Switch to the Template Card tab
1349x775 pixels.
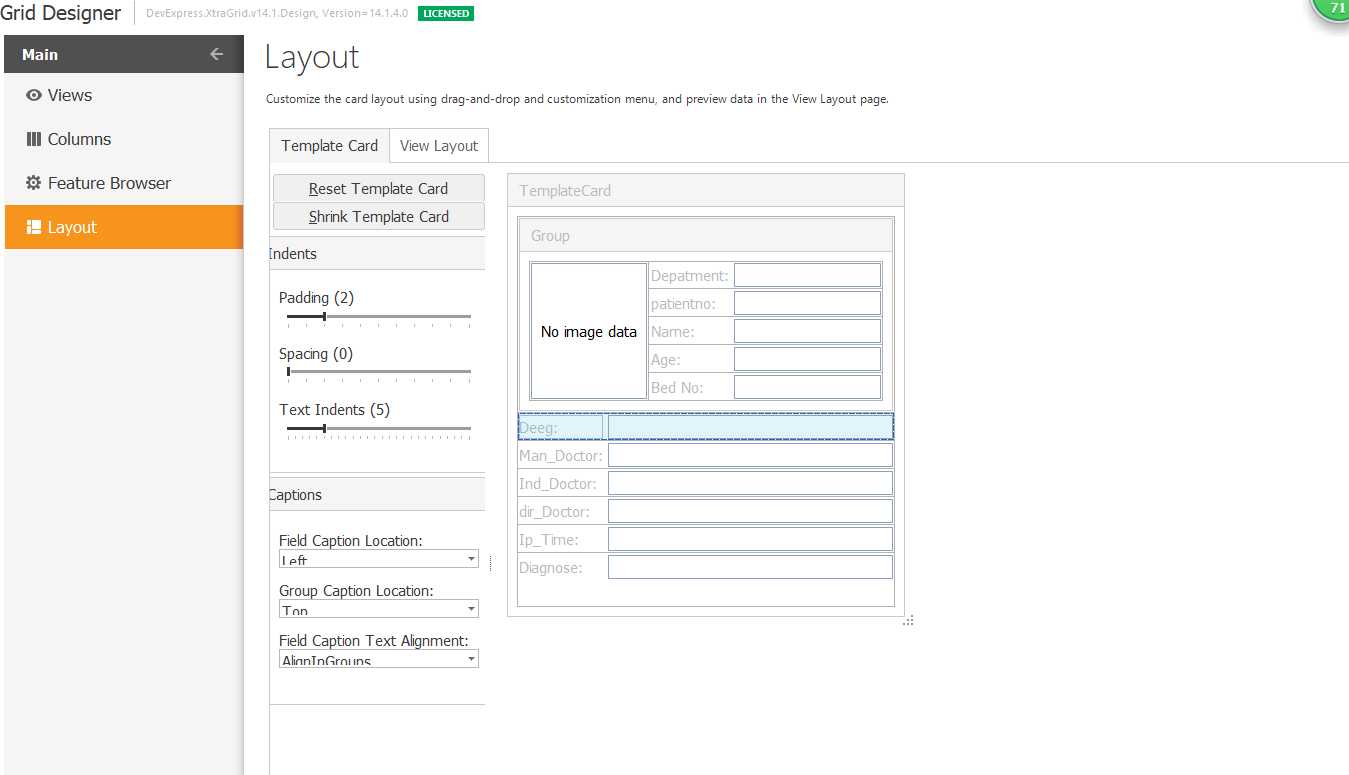coord(329,145)
